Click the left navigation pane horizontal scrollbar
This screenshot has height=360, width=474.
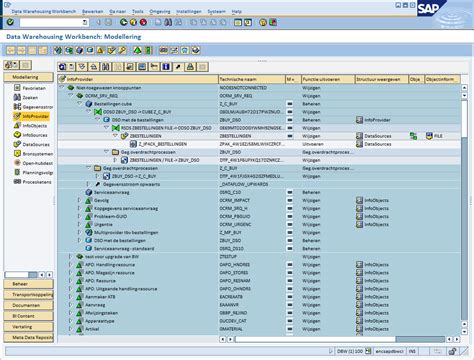pyautogui.click(x=21, y=275)
